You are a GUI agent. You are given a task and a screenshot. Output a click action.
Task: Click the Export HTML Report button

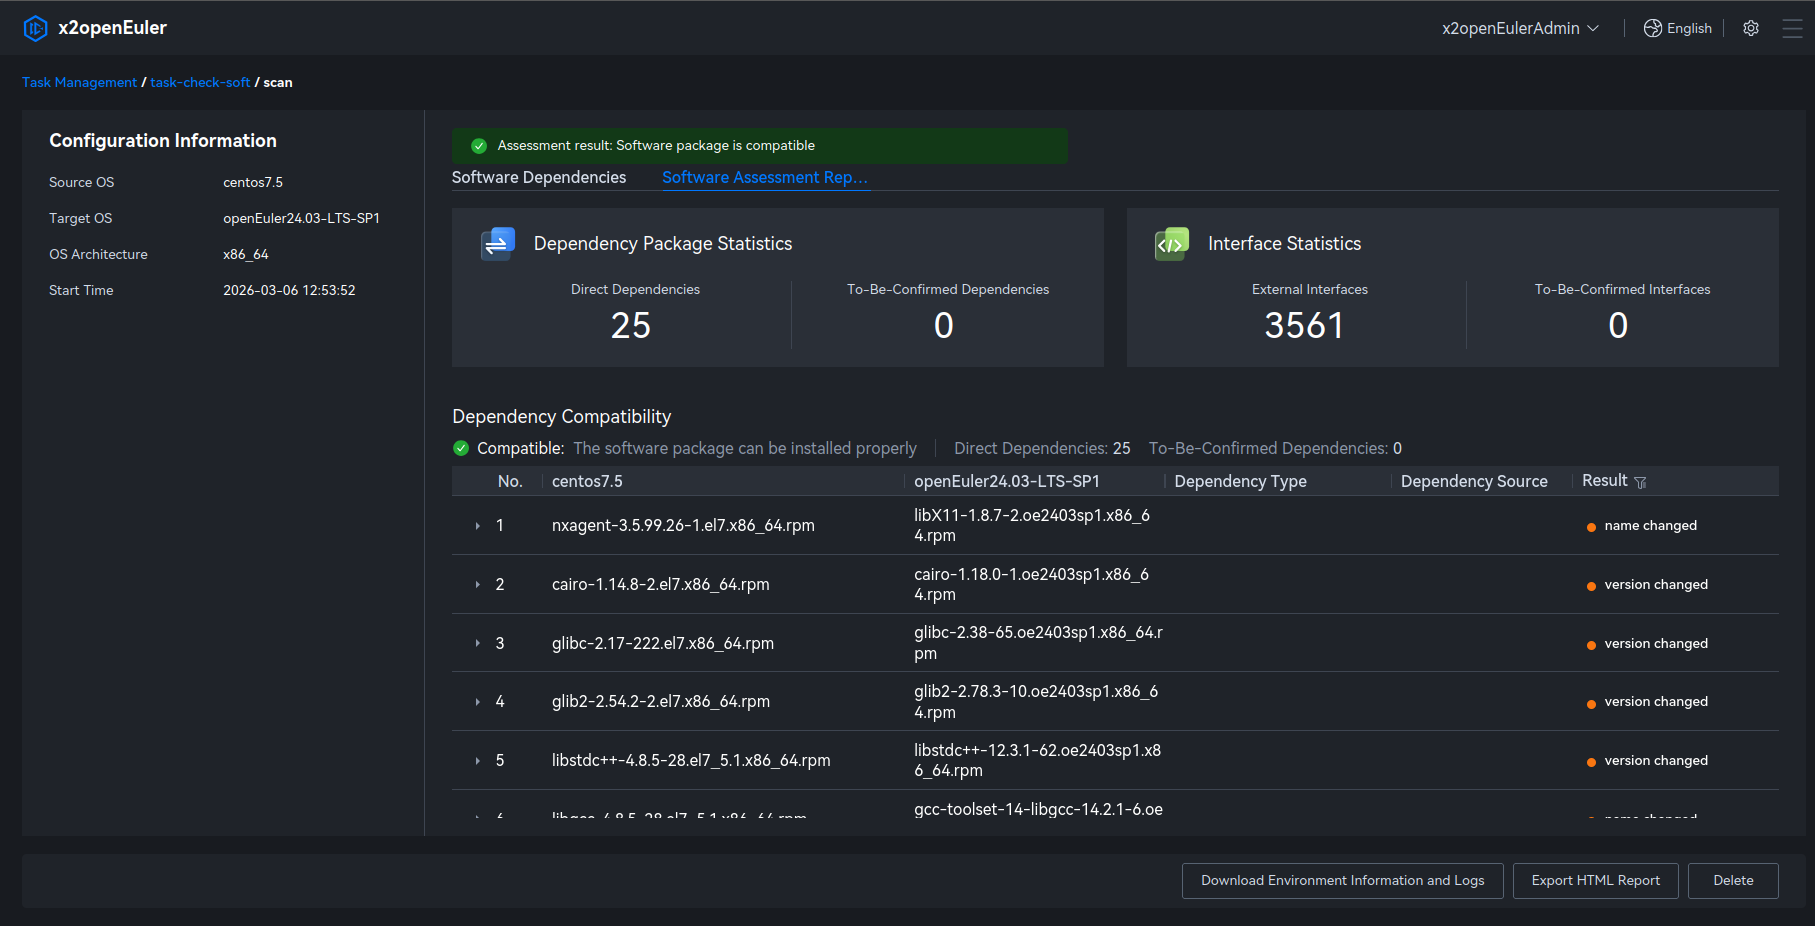[x=1595, y=880]
